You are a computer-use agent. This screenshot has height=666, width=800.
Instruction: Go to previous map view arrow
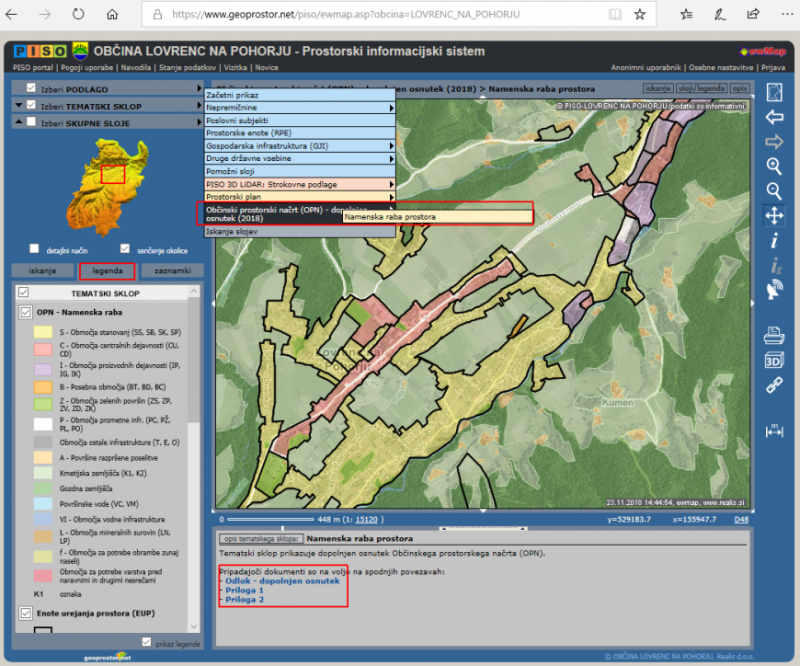click(x=774, y=117)
